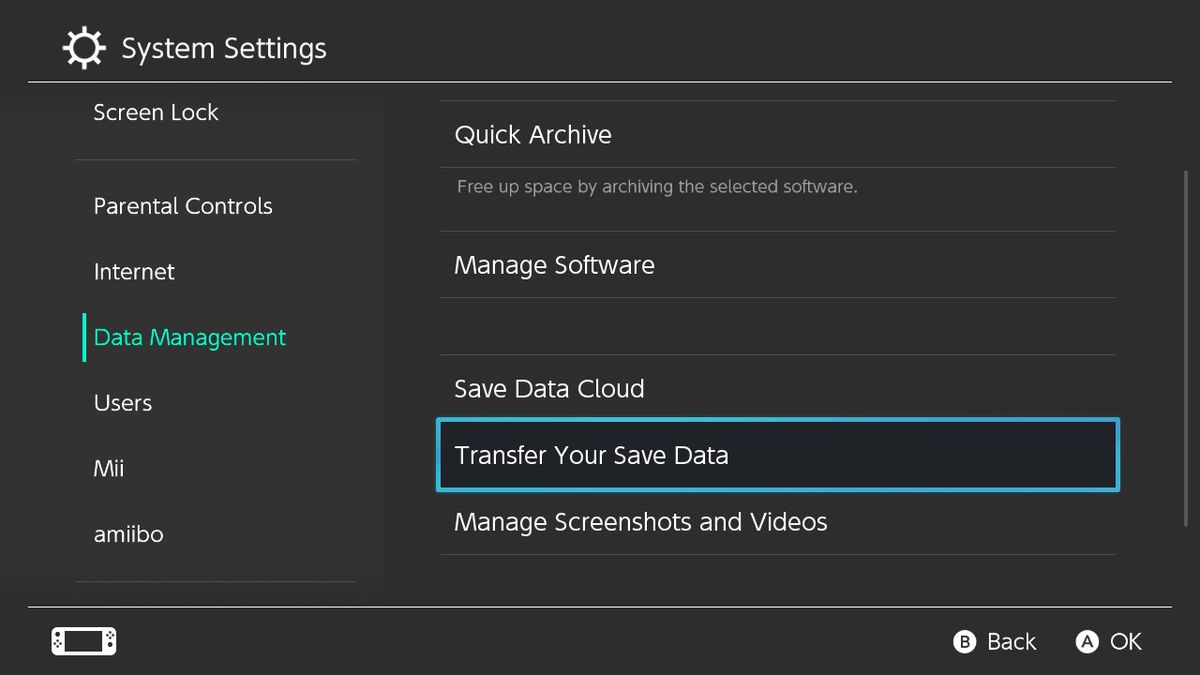Open Parental Controls settings
The width and height of the screenshot is (1200, 675).
click(183, 207)
